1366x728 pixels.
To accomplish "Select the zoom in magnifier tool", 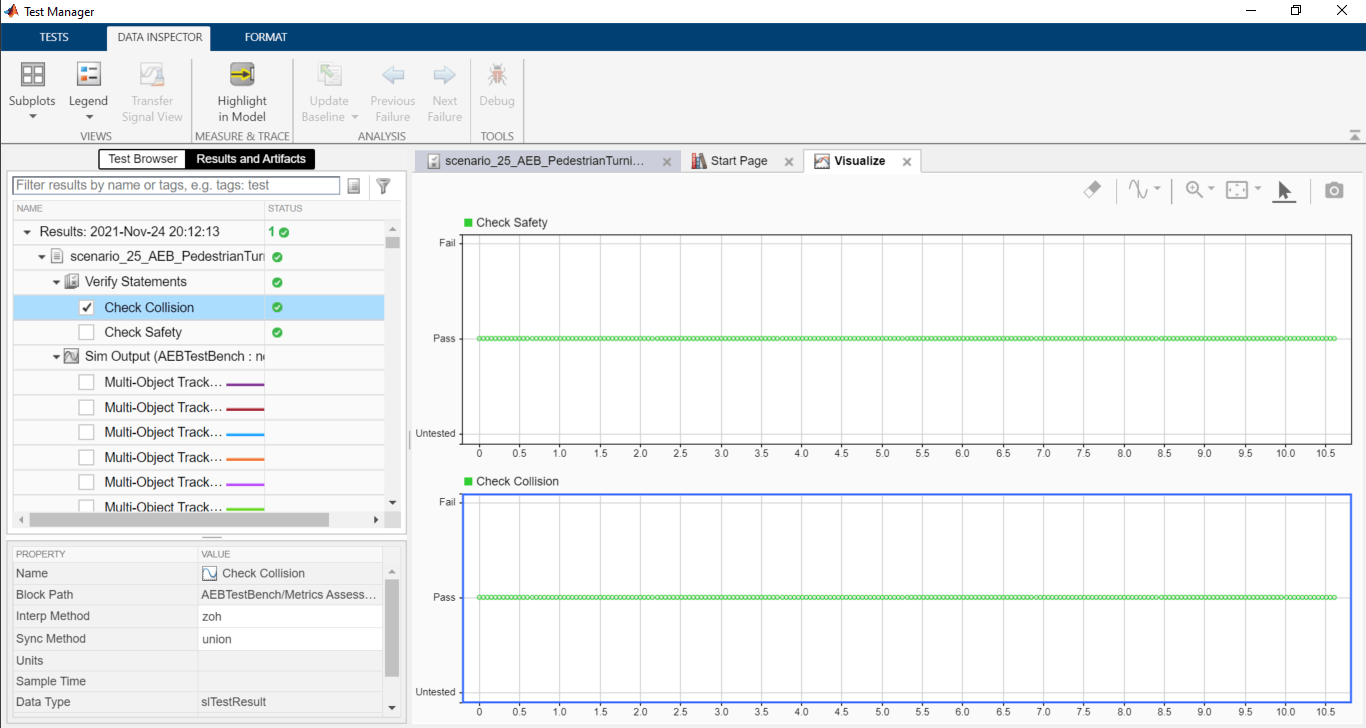I will (1193, 190).
